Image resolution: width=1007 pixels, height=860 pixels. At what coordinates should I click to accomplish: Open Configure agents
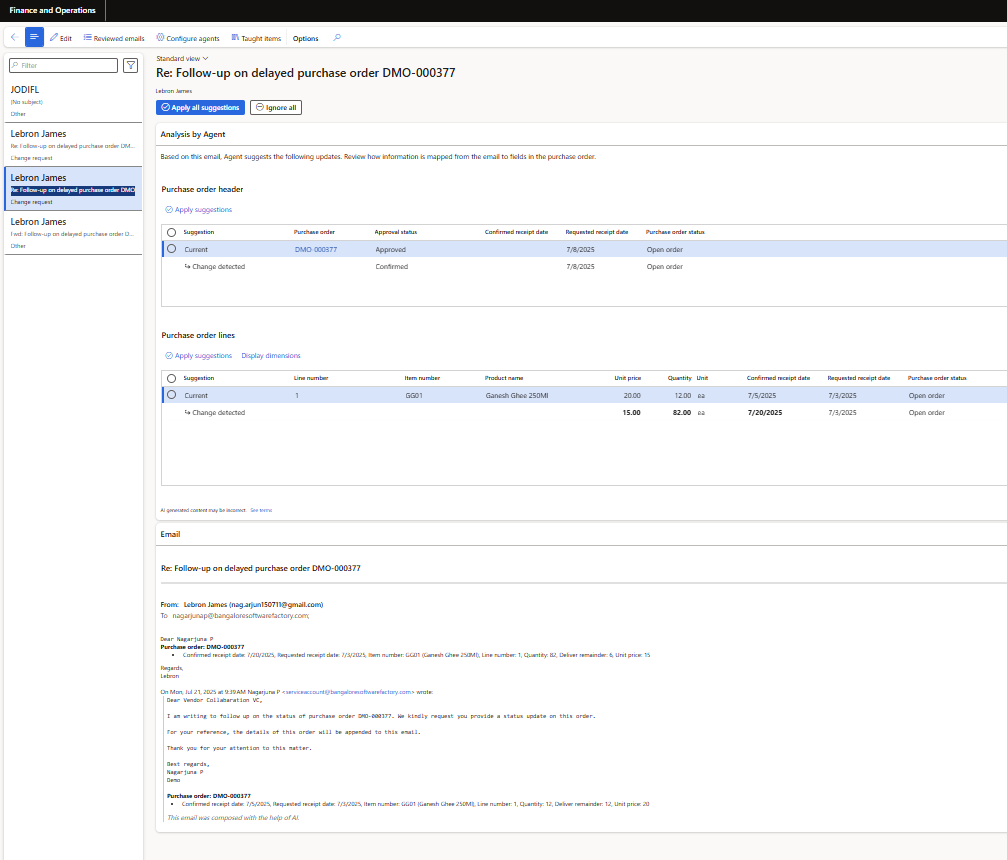pos(188,38)
